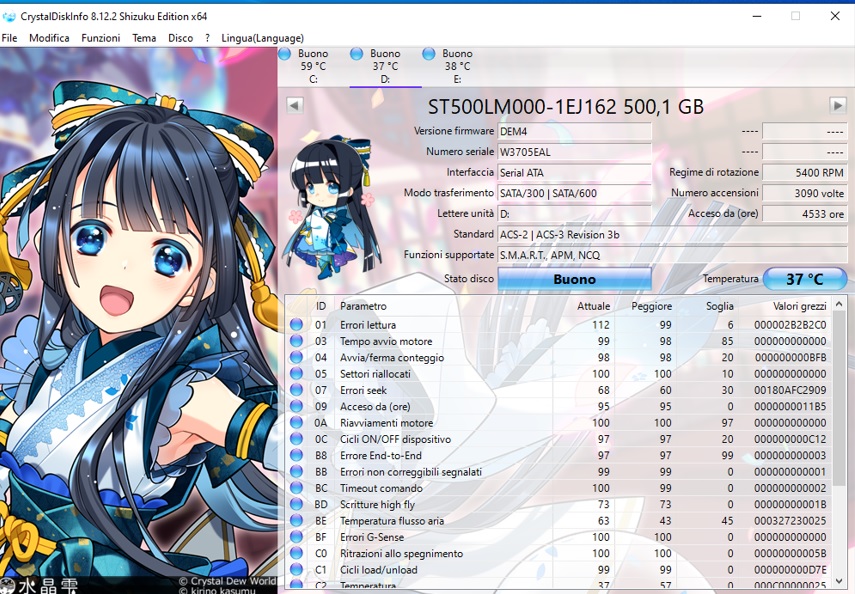Click the blue status orb for drive C:
This screenshot has height=594, width=855.
click(284, 53)
